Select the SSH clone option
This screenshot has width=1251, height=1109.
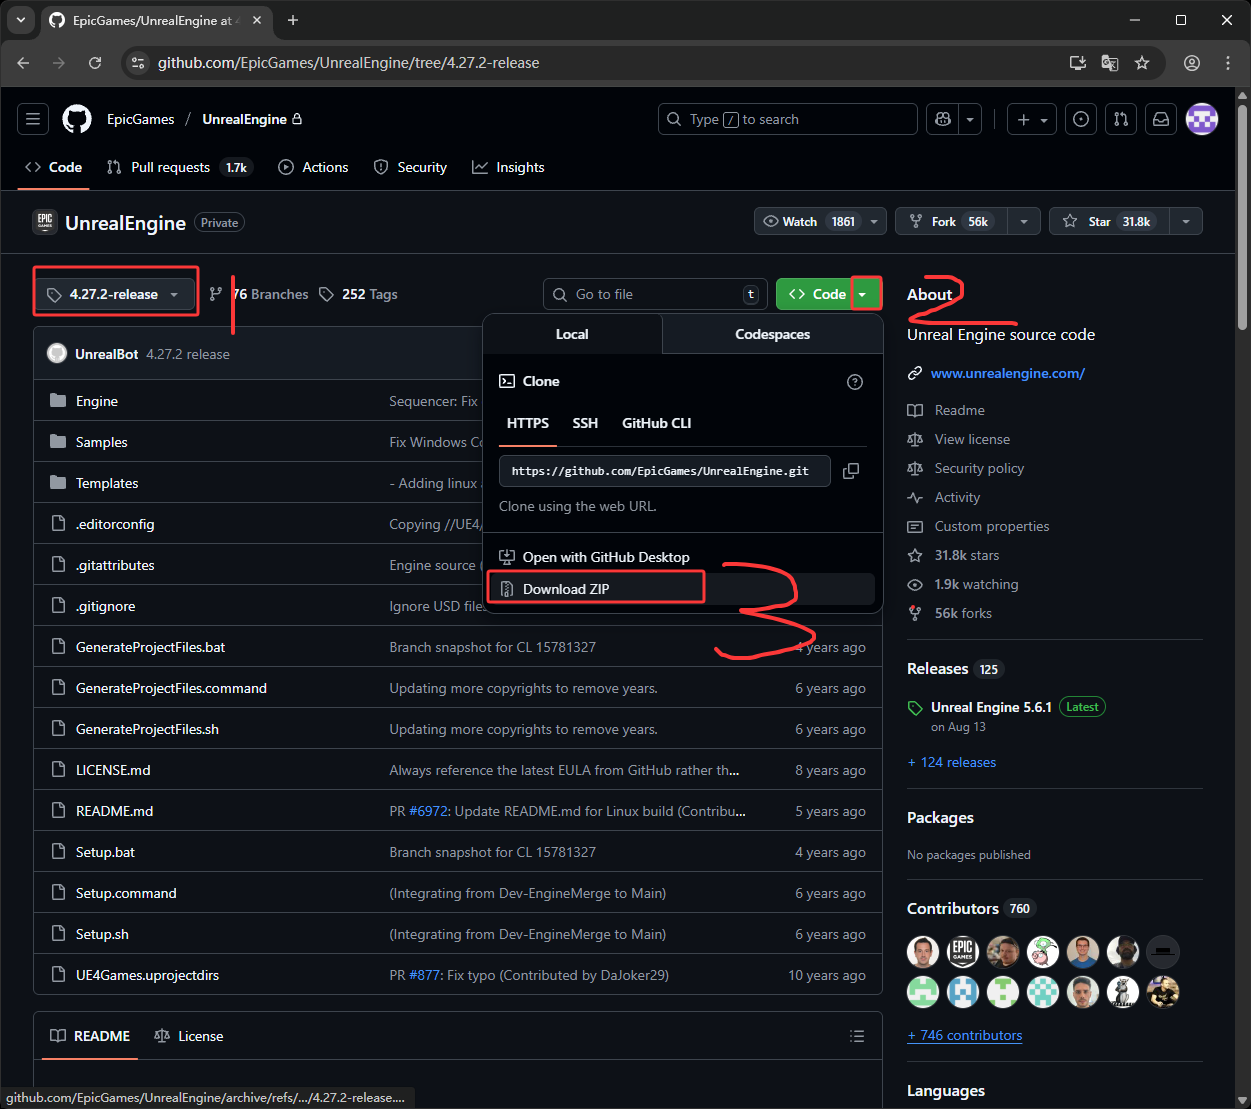(x=585, y=423)
